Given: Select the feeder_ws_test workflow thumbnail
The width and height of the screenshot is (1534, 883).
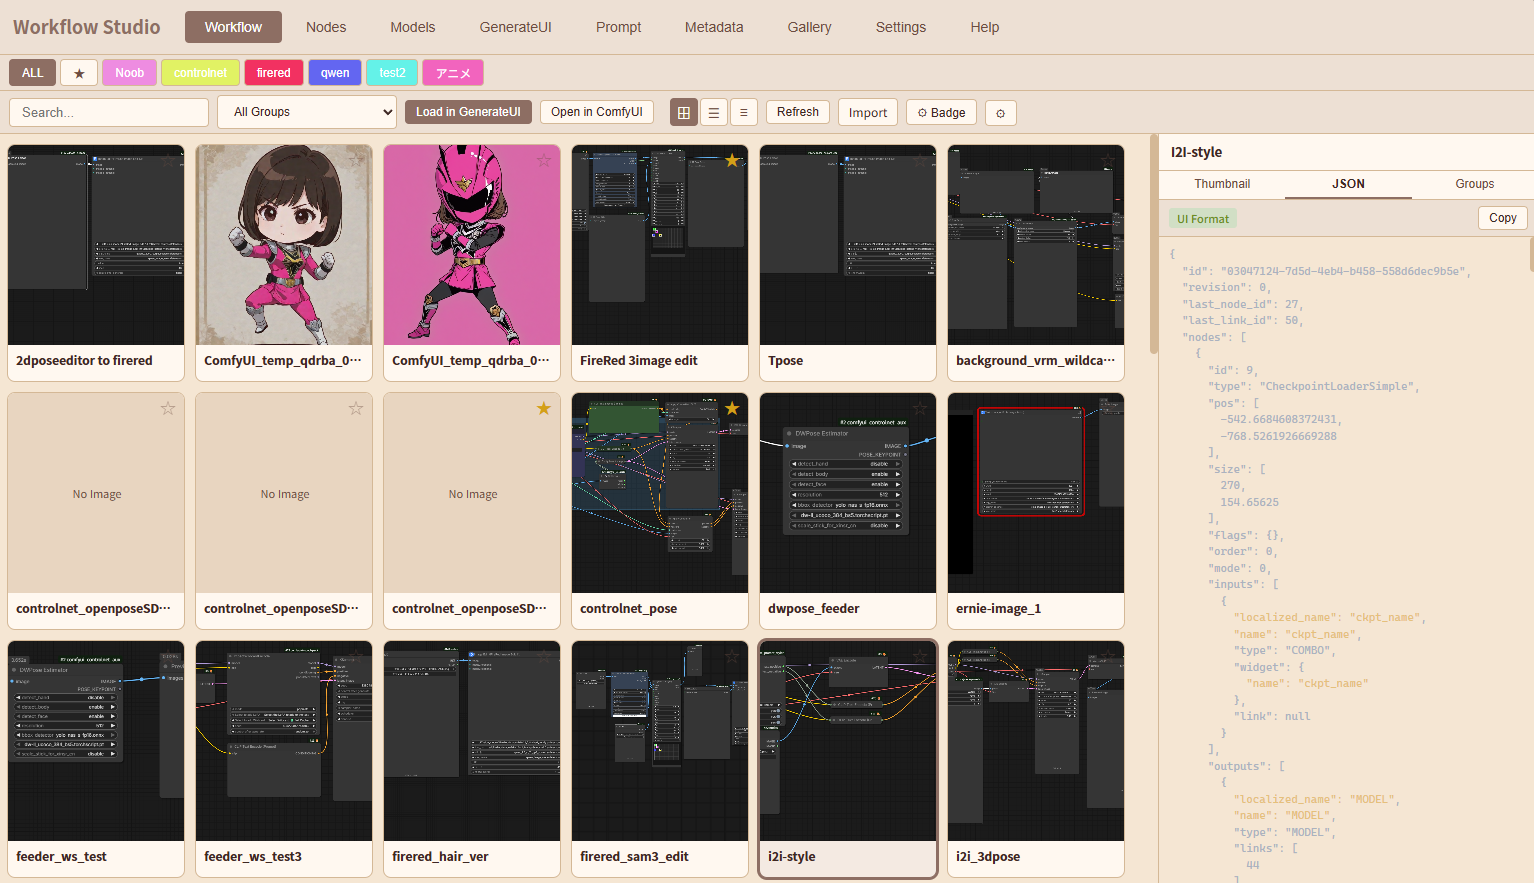Looking at the screenshot, I should (x=96, y=741).
